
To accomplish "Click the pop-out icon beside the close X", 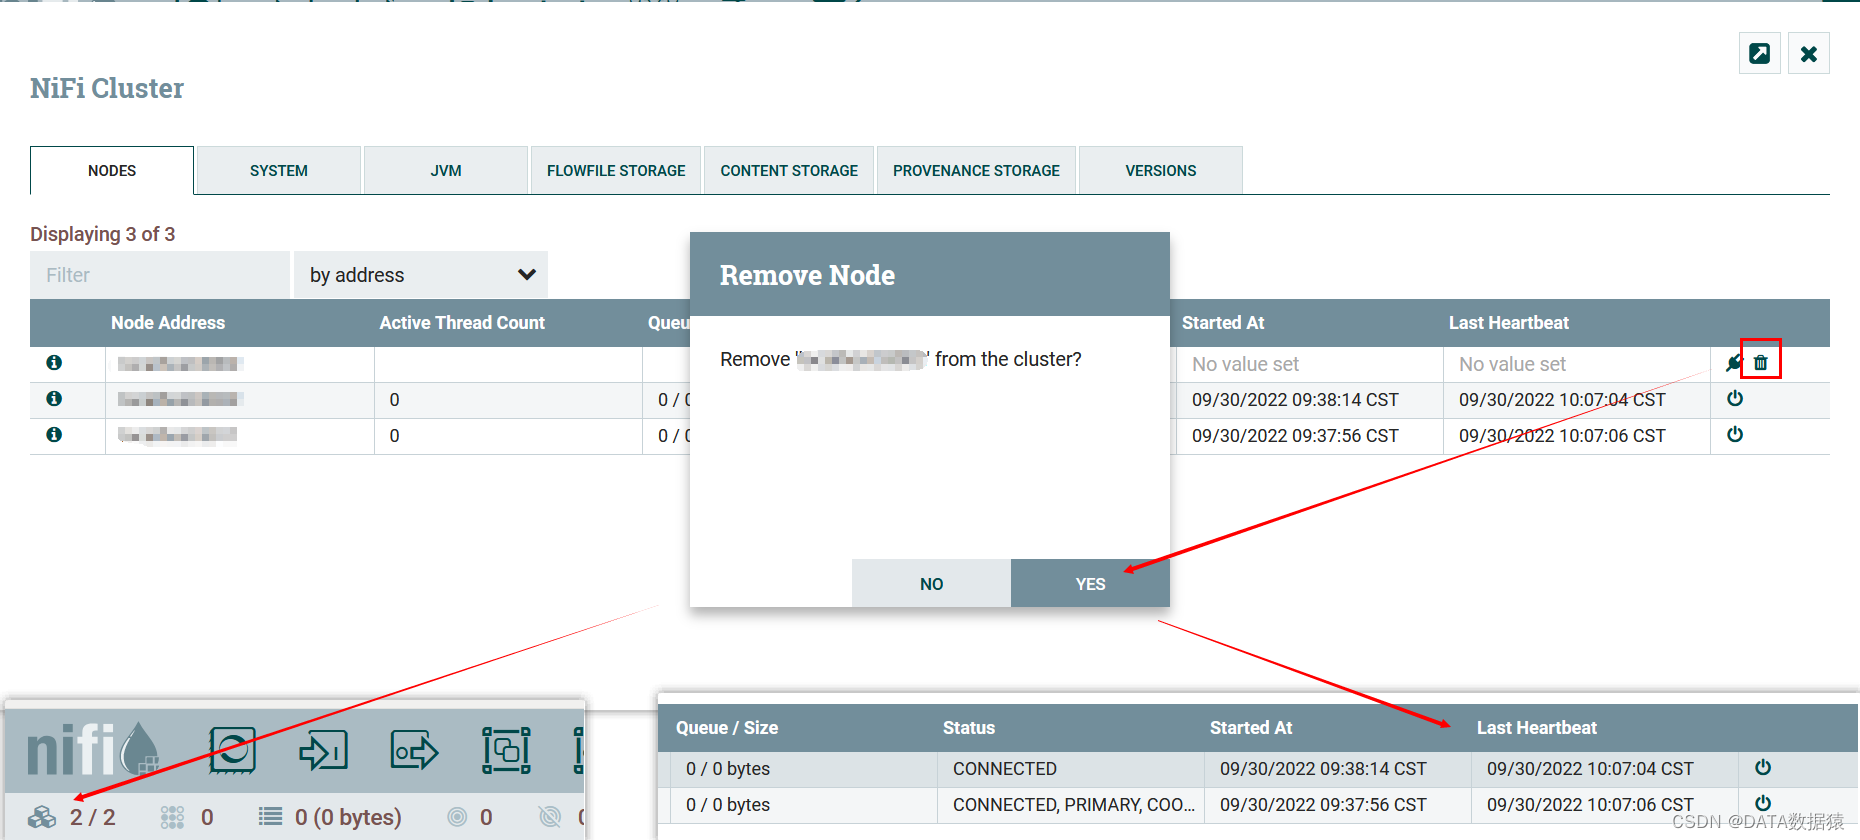I will tap(1760, 54).
